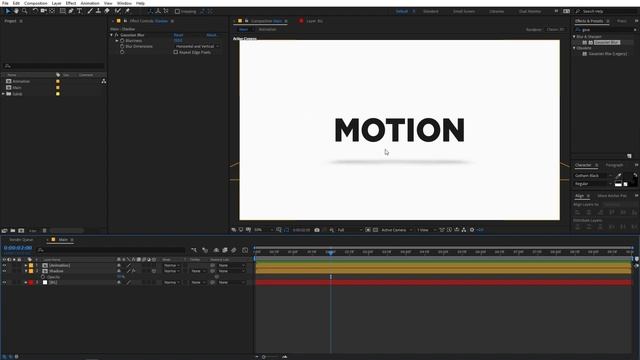Viewport: 640px width, 360px height.
Task: Create a new folder in Project panel
Action: 13,231
